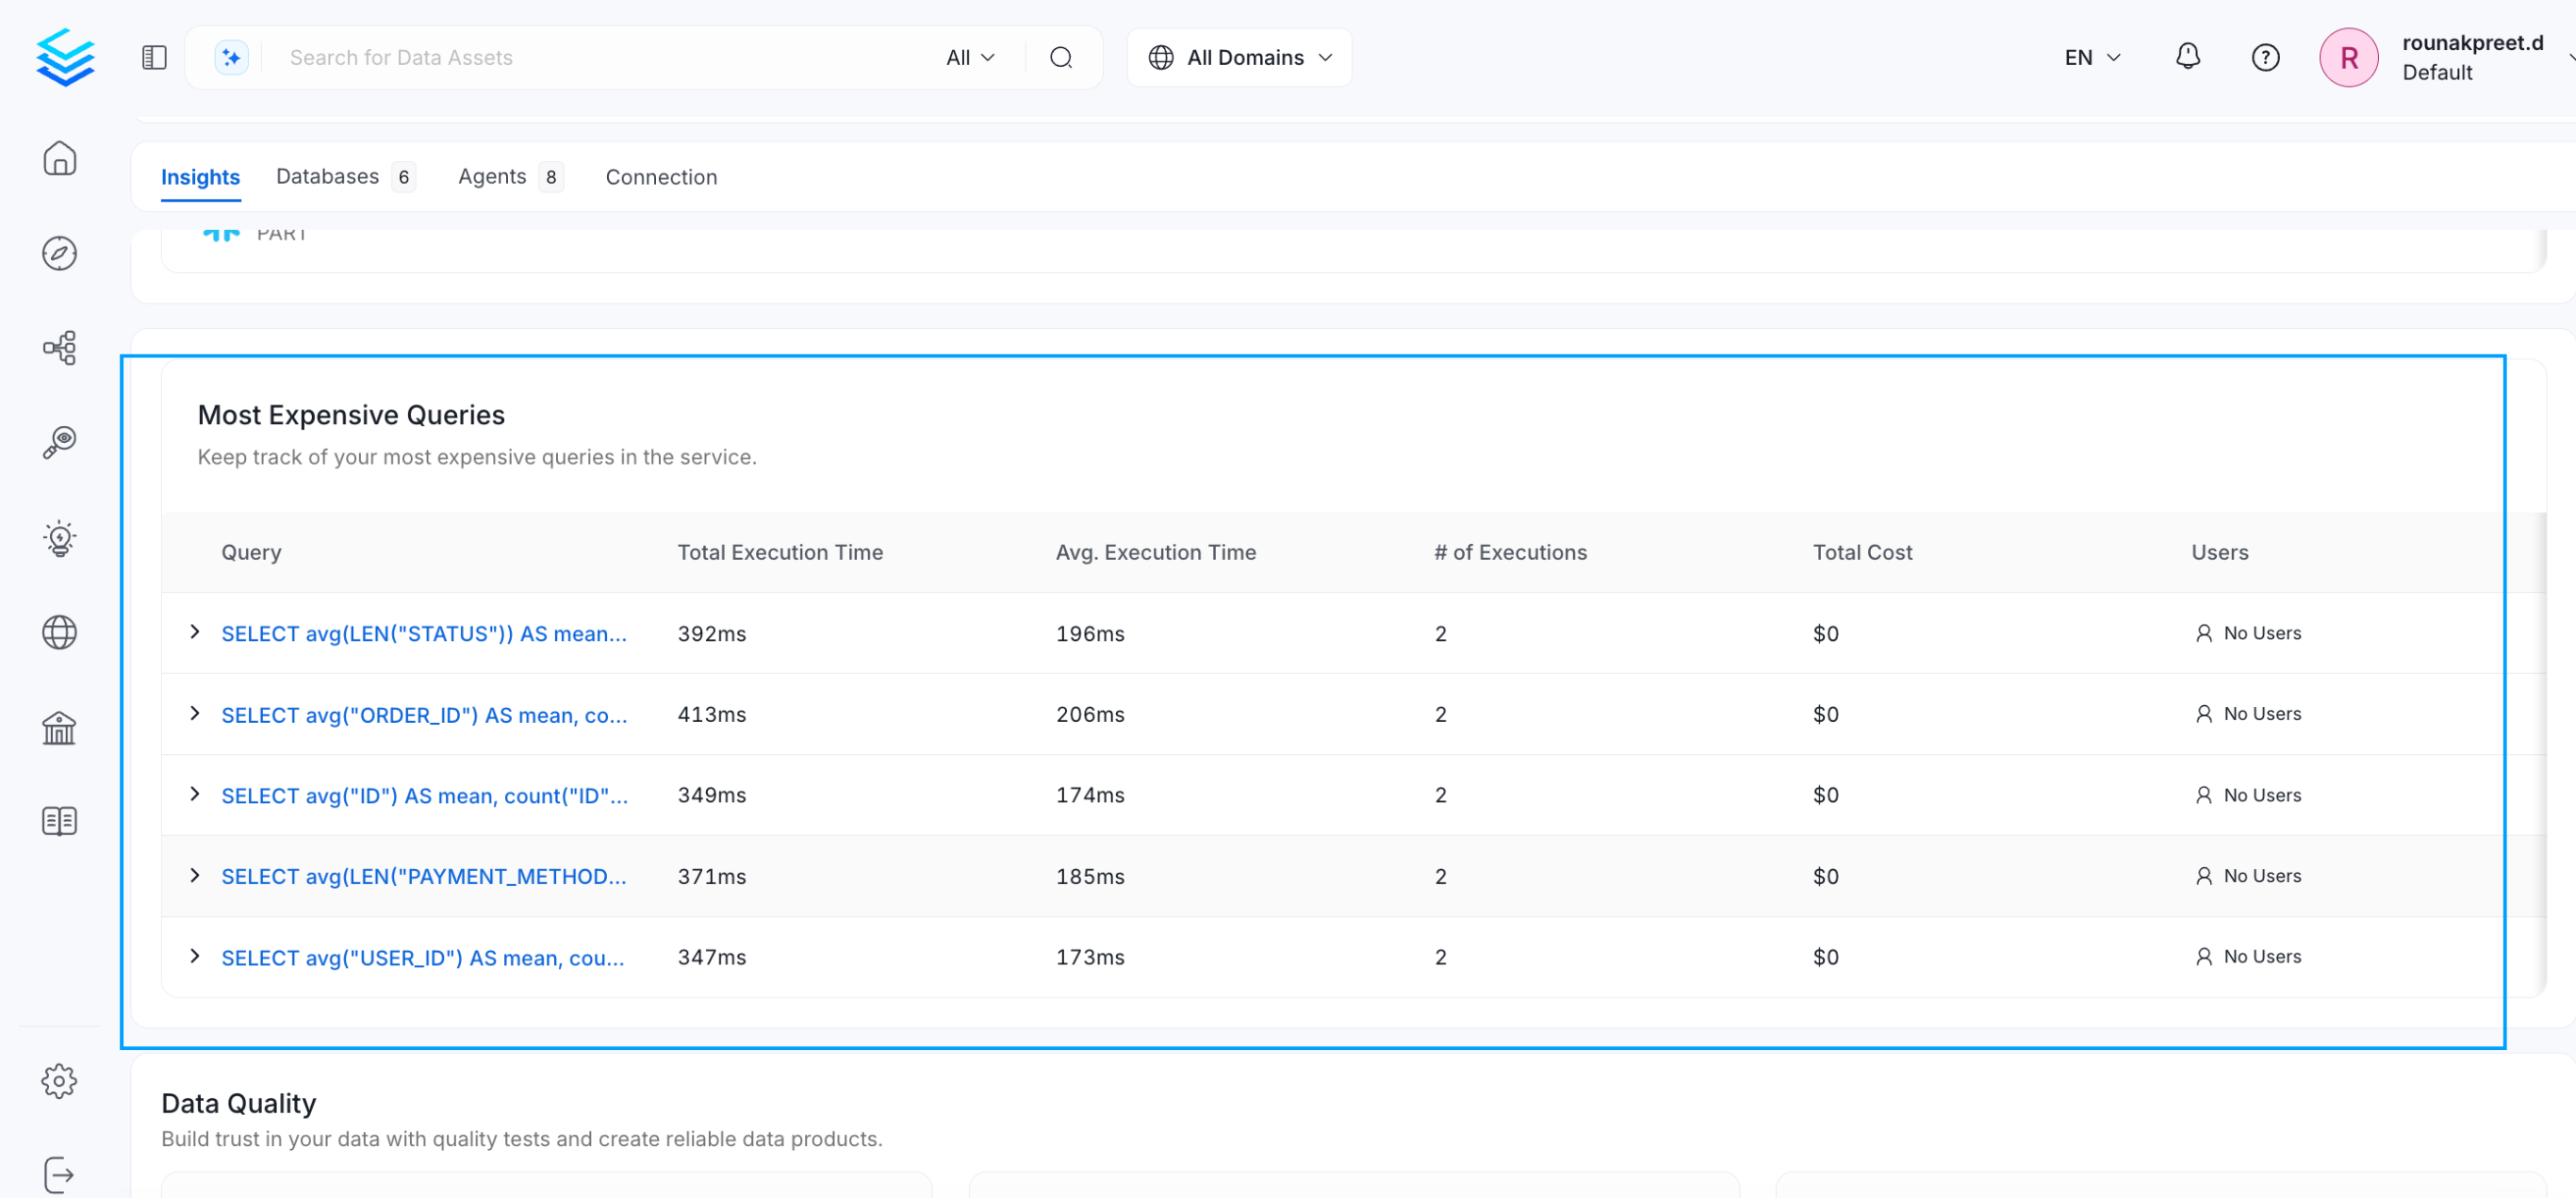The width and height of the screenshot is (2576, 1198).
Task: Click the observability magnifier icon
Action: [60, 442]
